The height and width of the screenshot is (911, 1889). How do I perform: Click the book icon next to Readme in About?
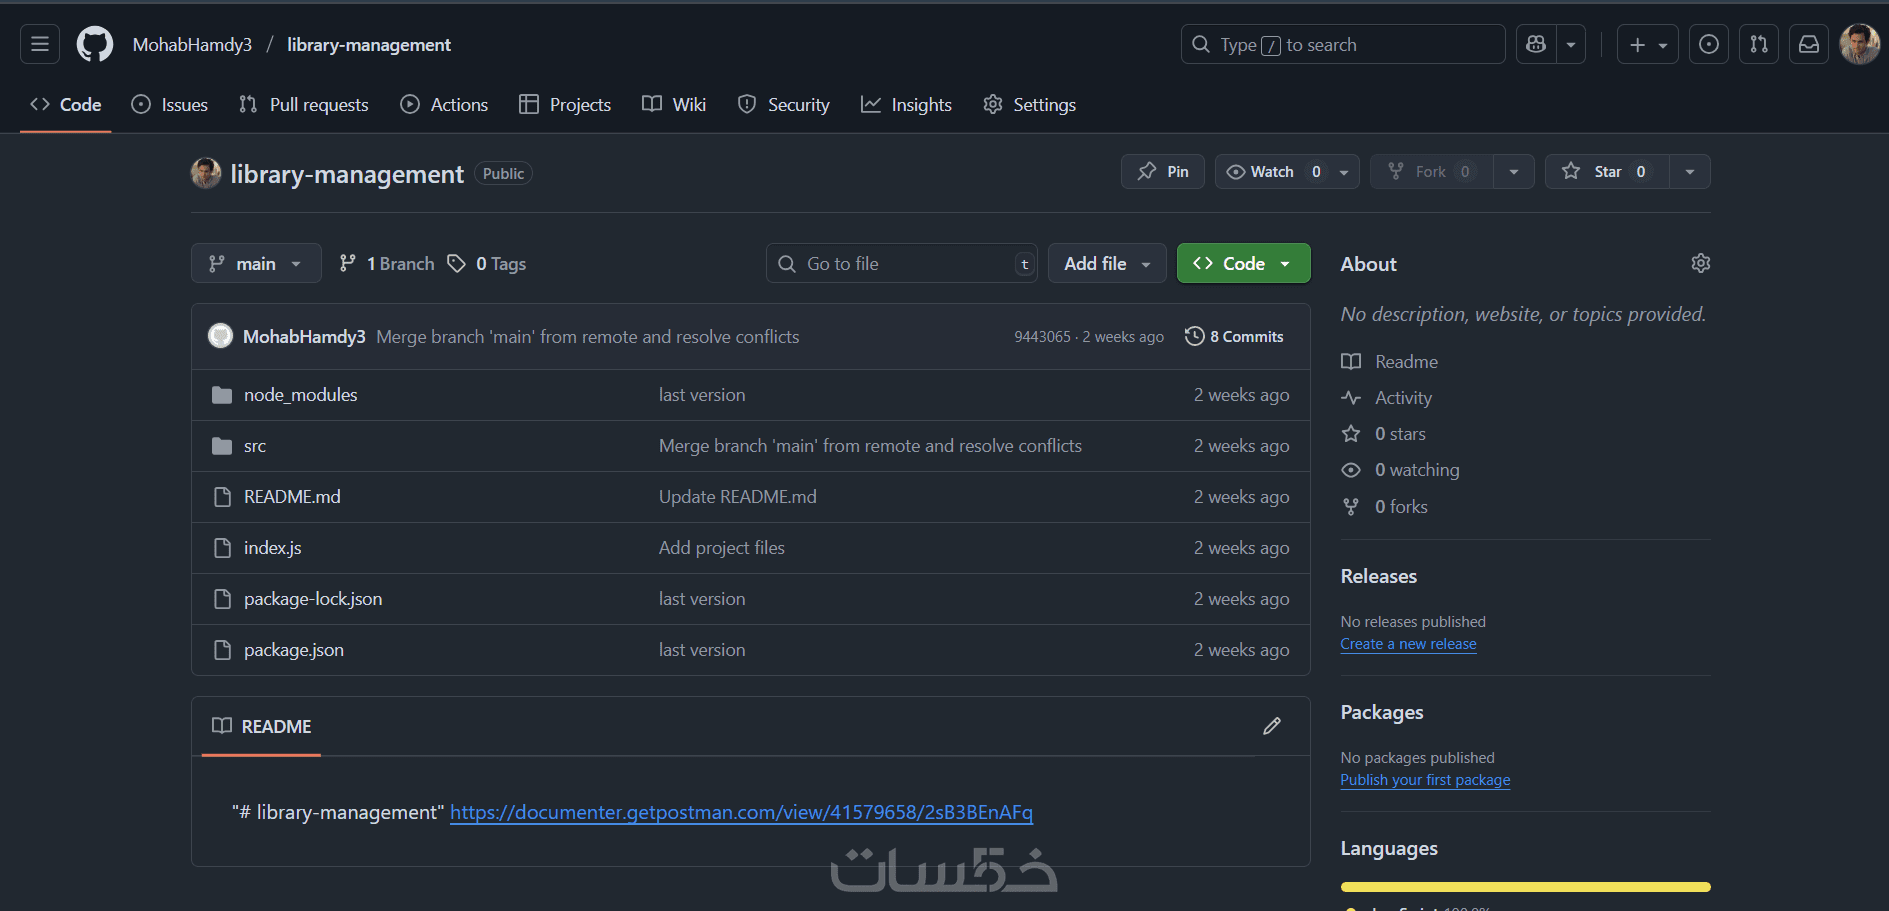click(1351, 362)
